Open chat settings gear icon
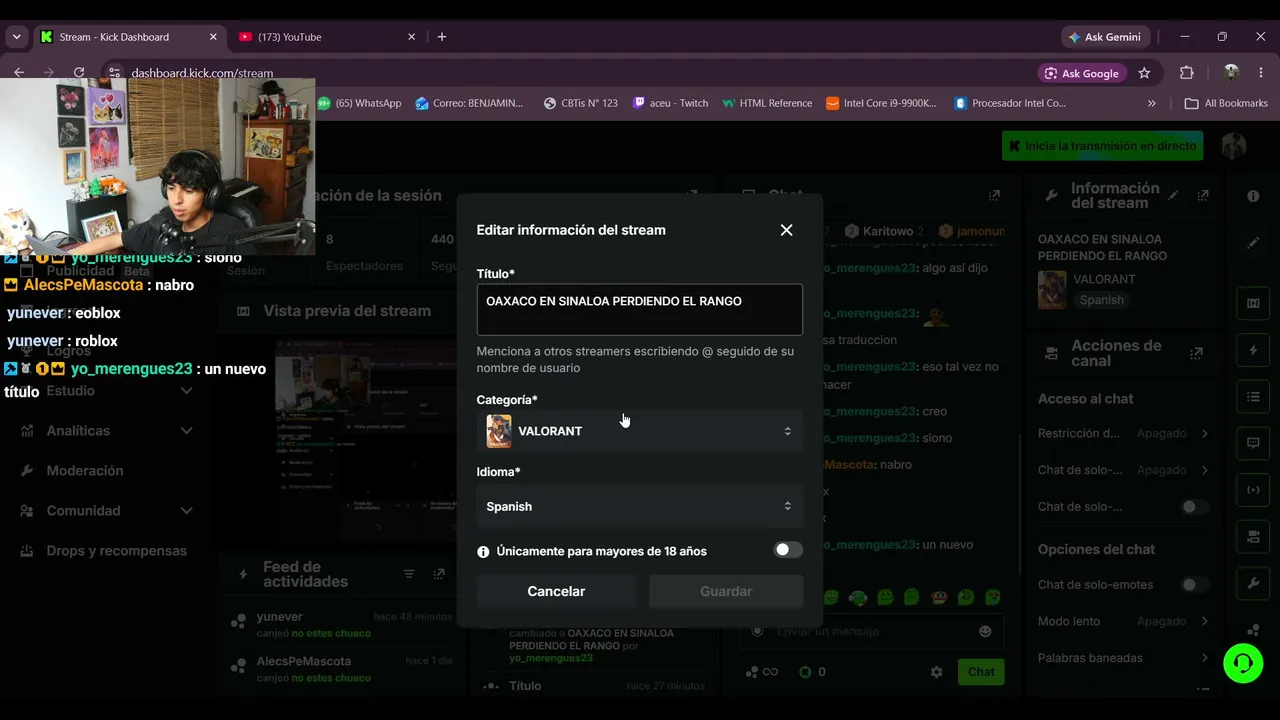This screenshot has height=720, width=1280. click(x=937, y=672)
